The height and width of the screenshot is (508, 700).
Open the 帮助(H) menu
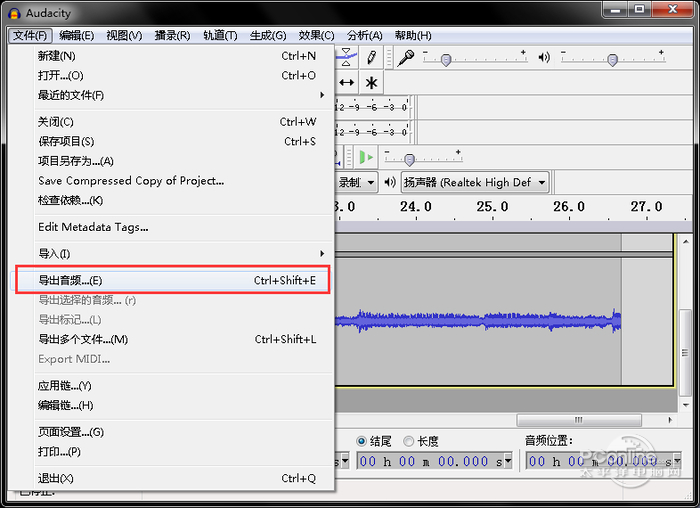click(413, 35)
